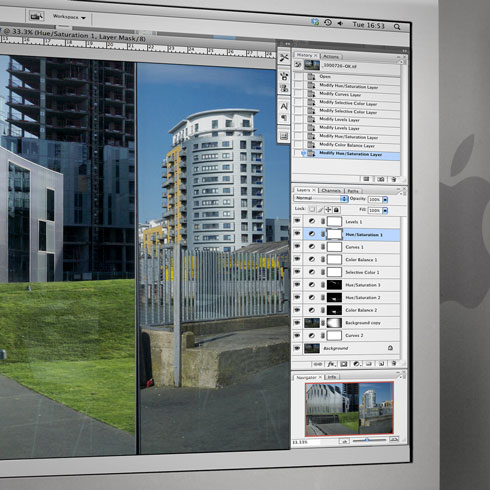Switch to the Channels tab

click(331, 191)
